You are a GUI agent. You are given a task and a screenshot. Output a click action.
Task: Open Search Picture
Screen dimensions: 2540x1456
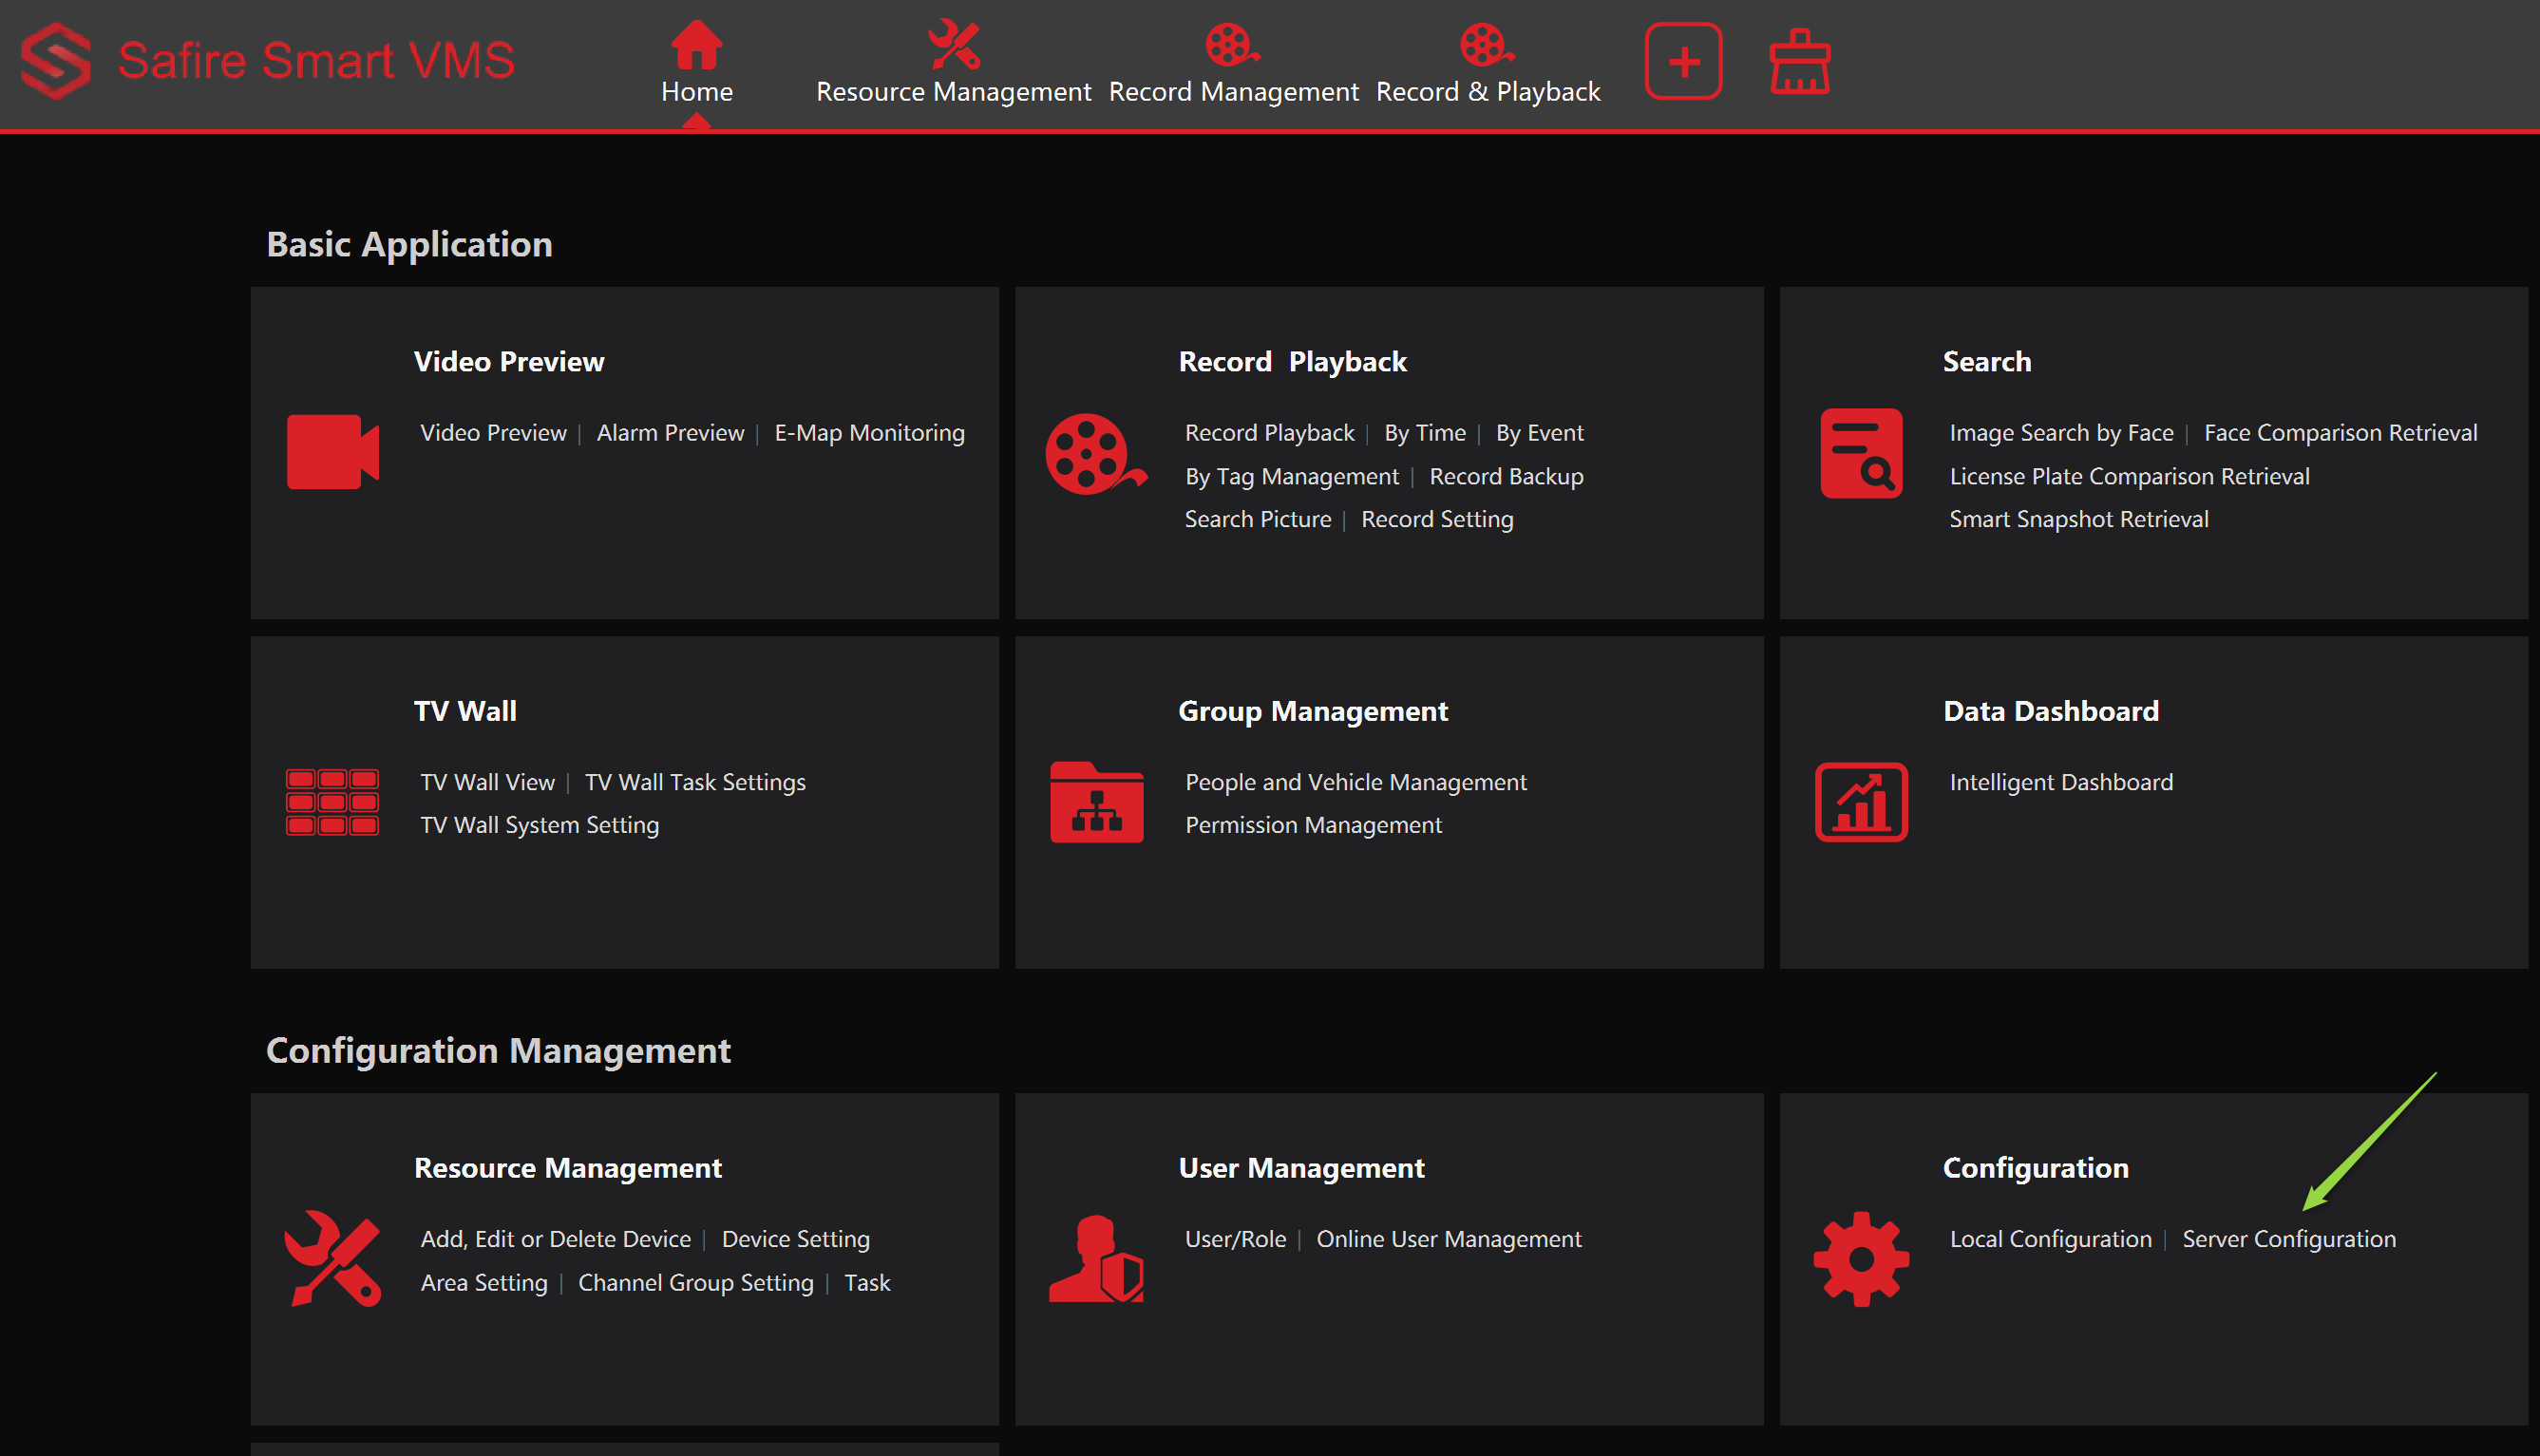[x=1257, y=519]
